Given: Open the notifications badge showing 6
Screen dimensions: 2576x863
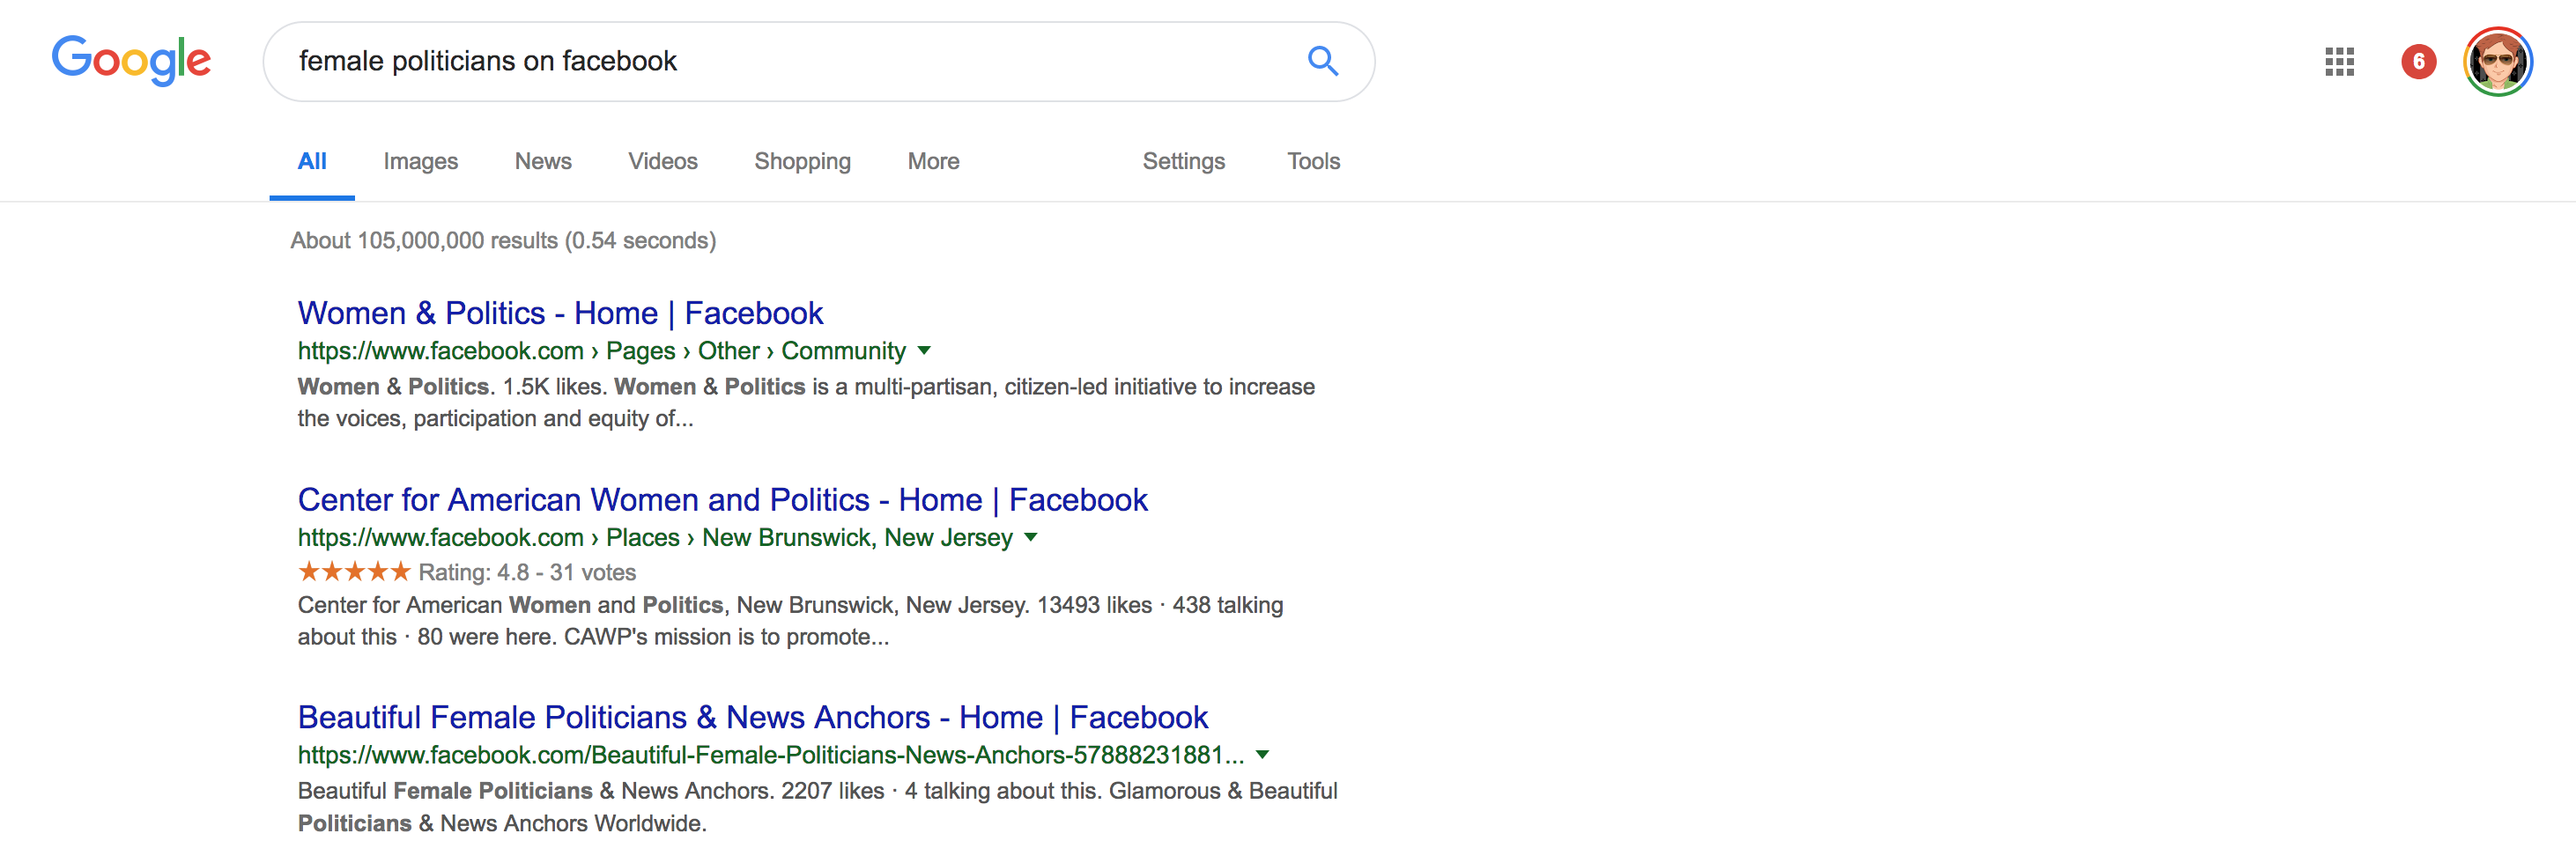Looking at the screenshot, I should point(2418,62).
